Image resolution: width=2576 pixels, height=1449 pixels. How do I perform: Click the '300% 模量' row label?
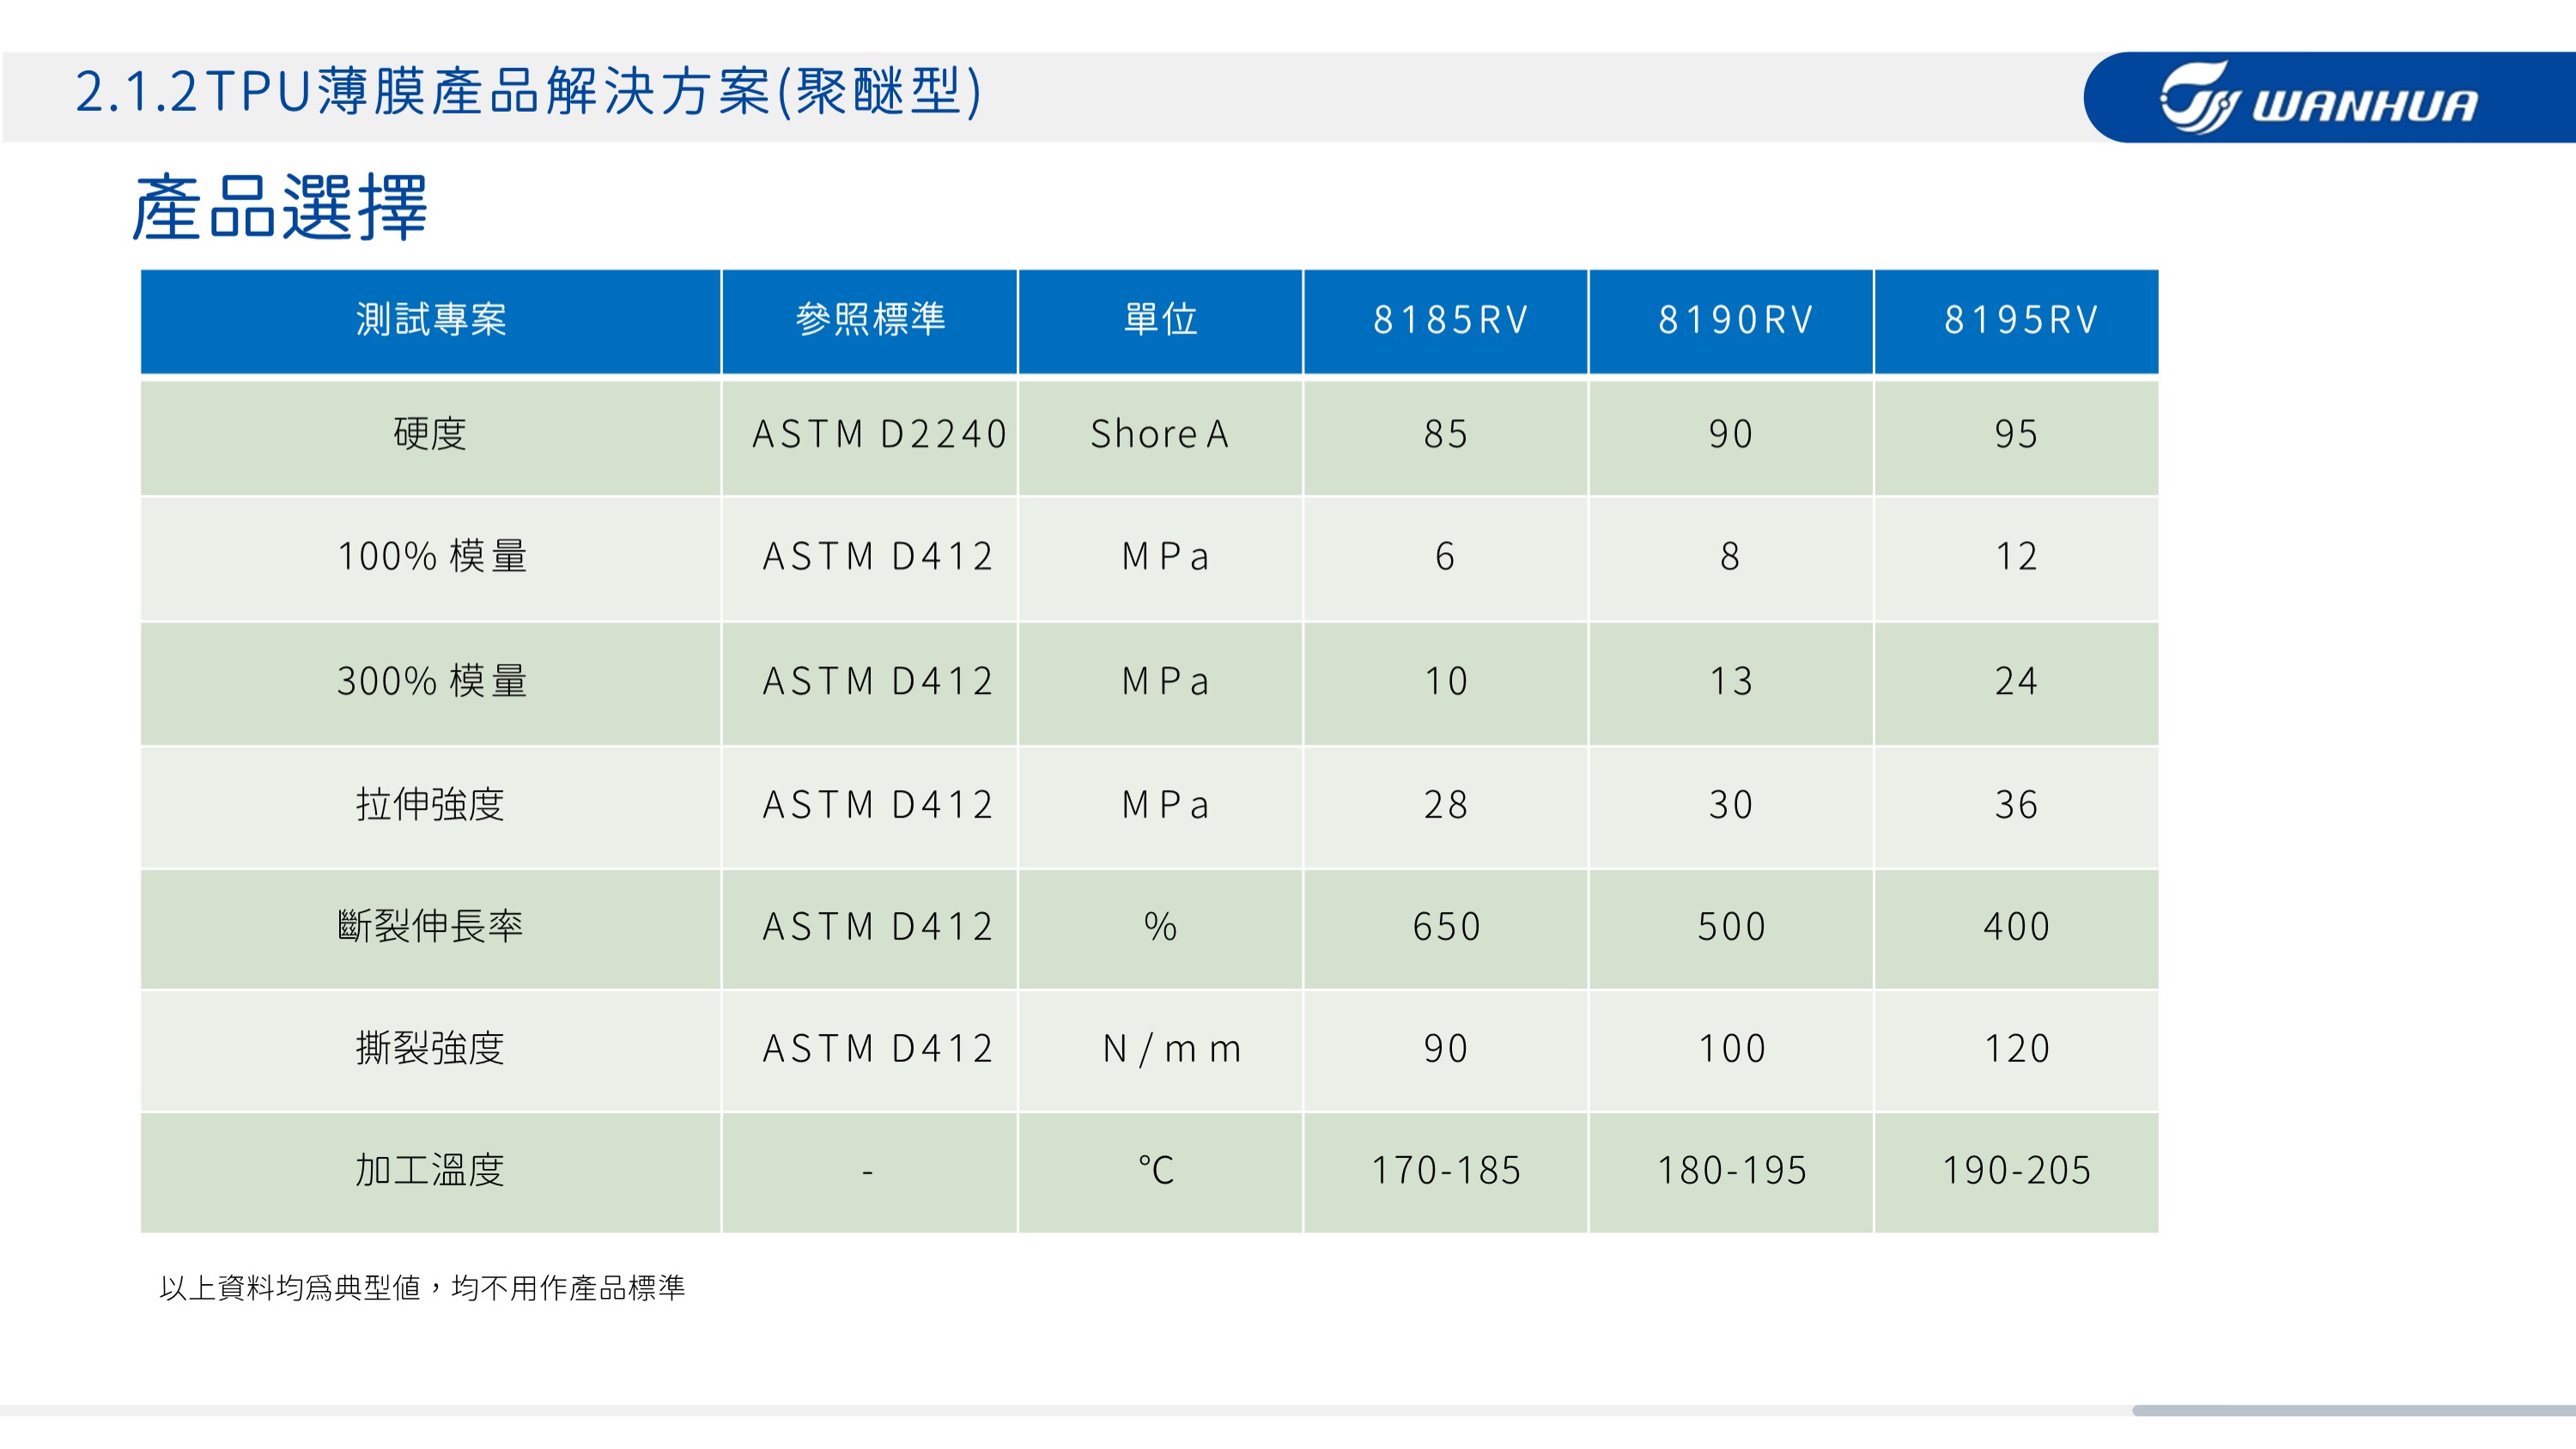pos(432,681)
